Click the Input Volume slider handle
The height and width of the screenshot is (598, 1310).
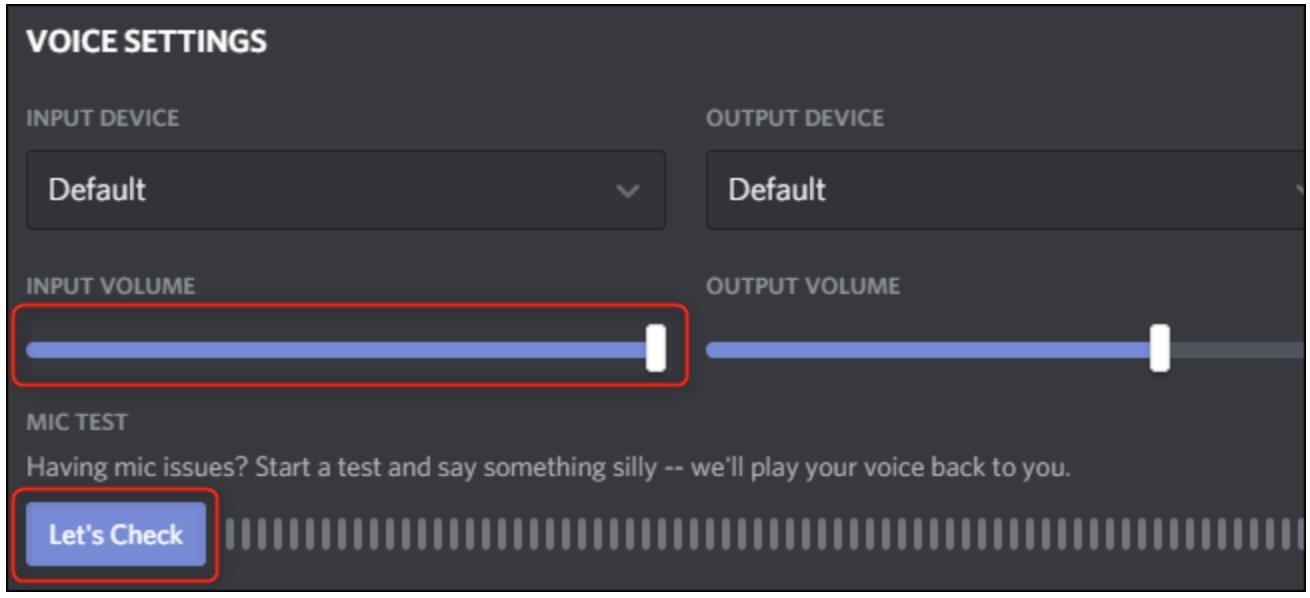pos(656,349)
